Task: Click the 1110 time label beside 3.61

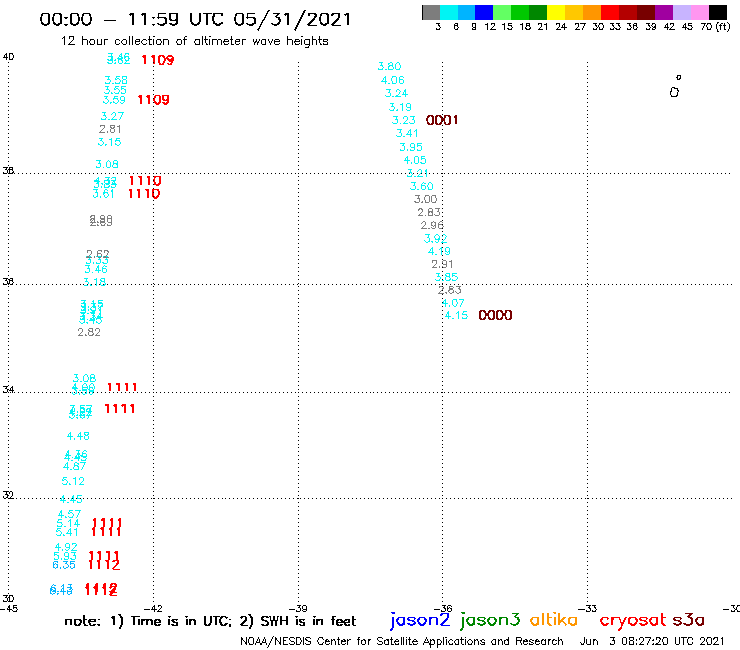Action: (144, 194)
